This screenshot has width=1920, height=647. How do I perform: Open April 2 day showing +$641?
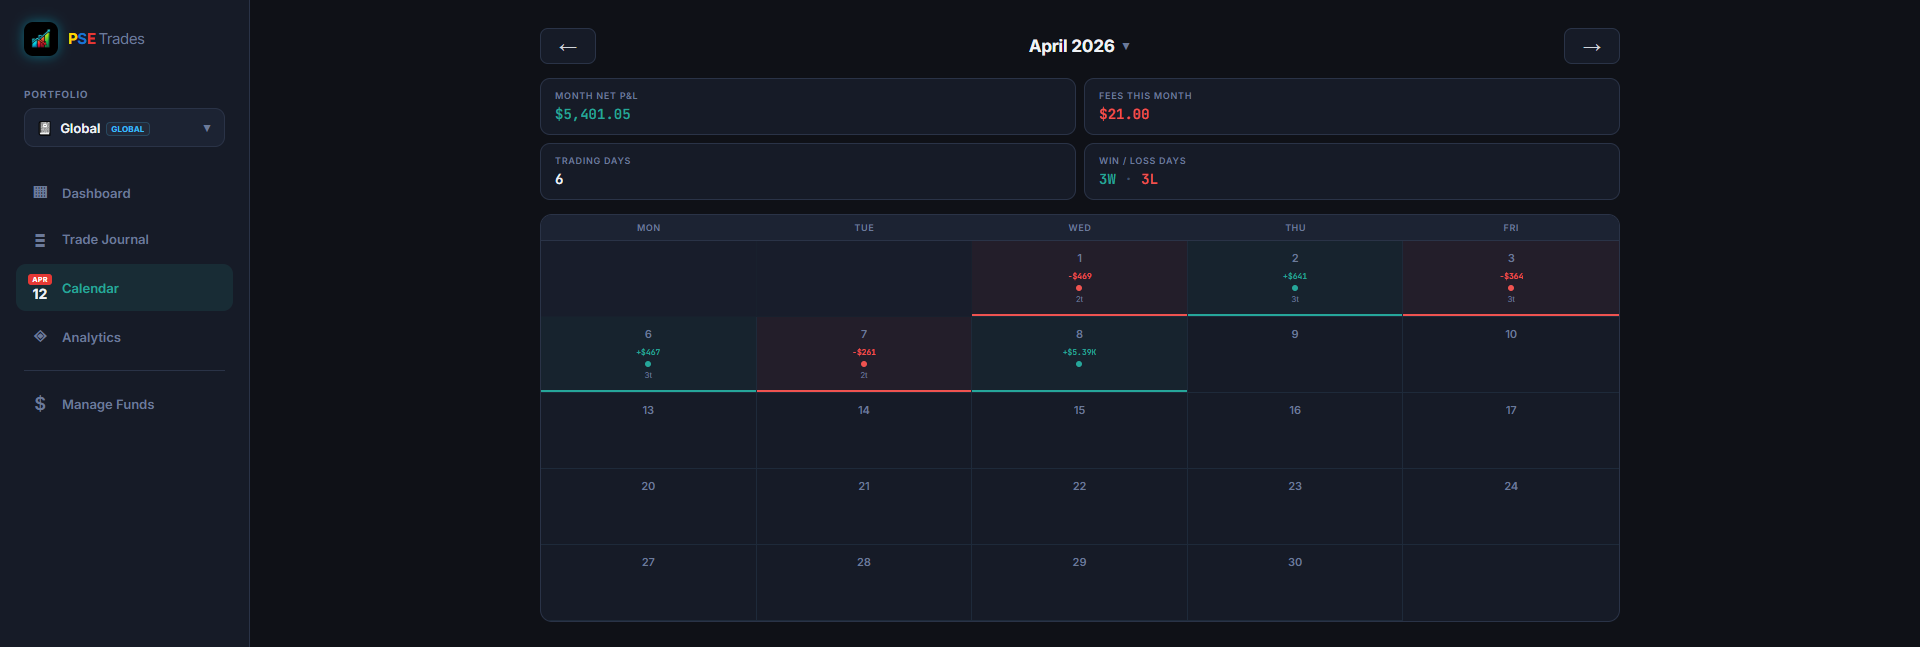coord(1294,278)
